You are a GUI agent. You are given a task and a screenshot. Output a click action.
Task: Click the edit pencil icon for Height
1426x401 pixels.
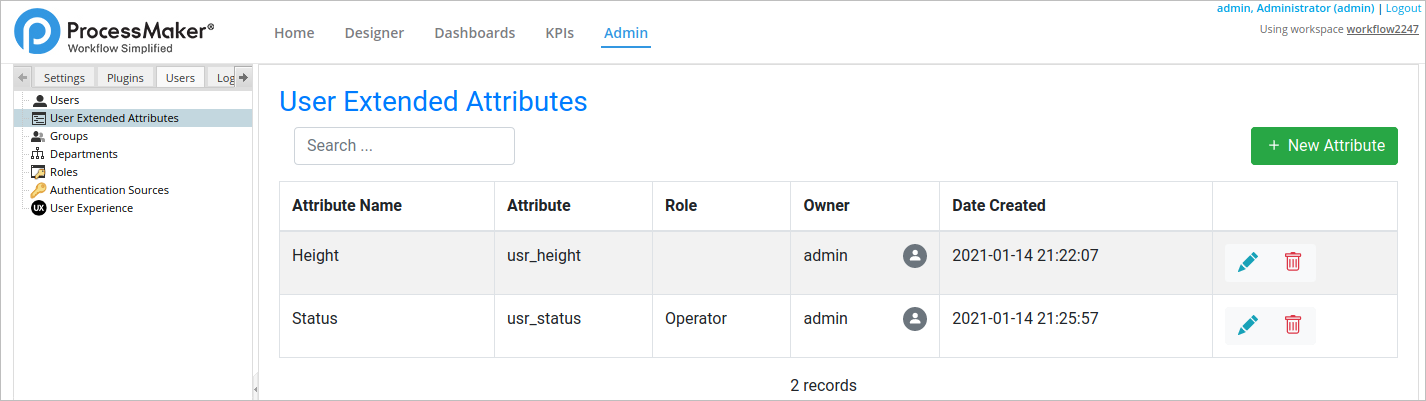(1247, 262)
